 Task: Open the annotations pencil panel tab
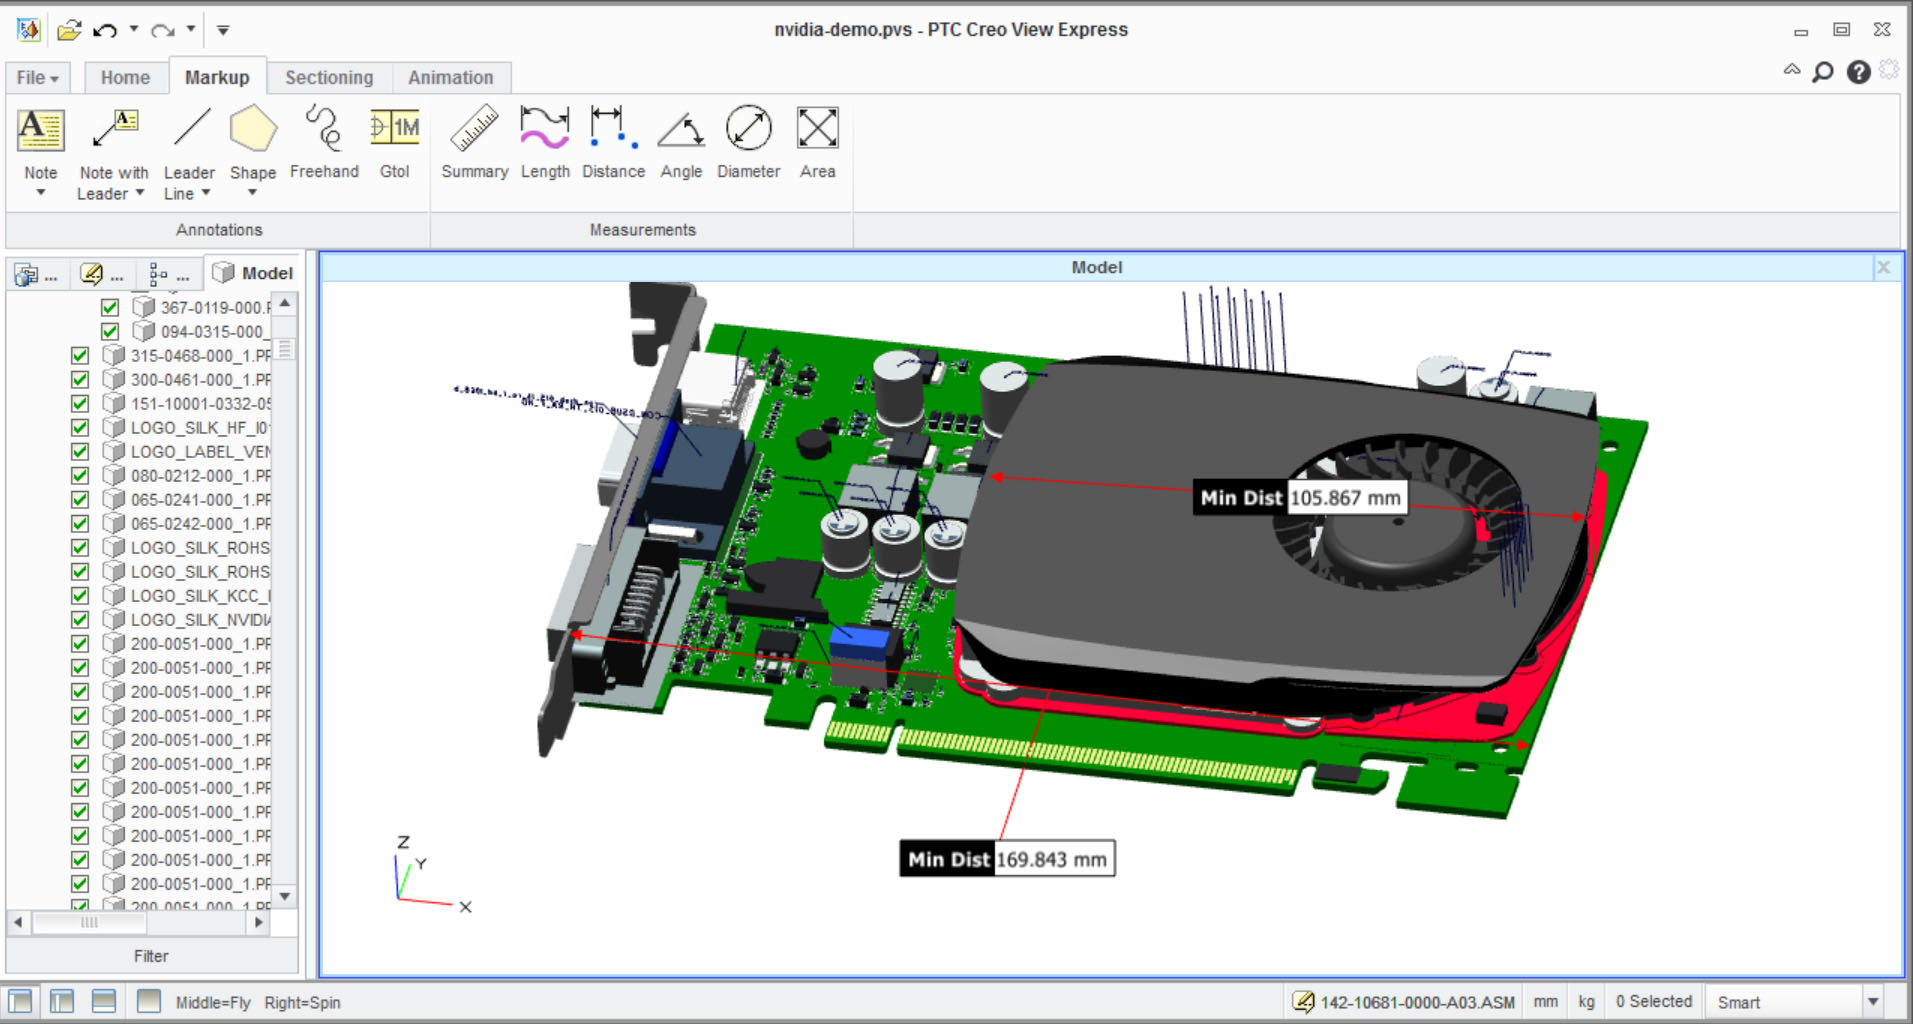point(101,273)
